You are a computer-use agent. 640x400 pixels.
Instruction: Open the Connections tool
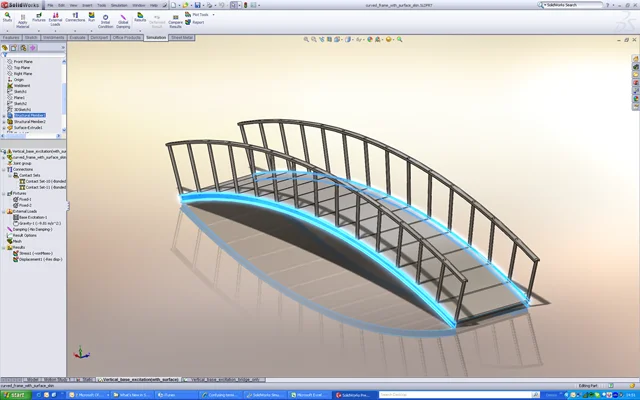coord(74,19)
